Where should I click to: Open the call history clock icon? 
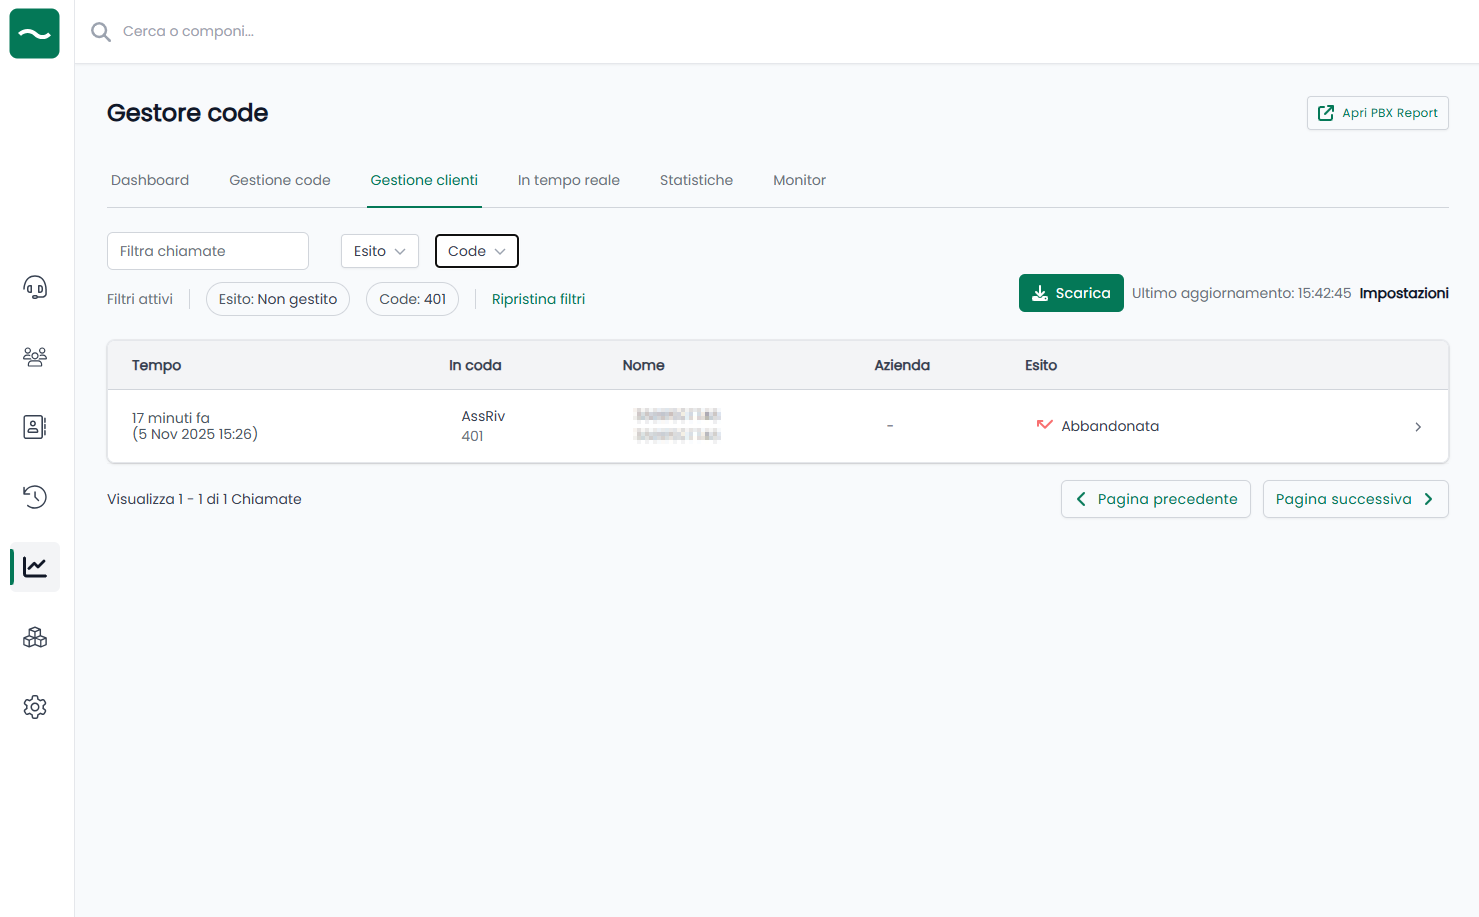pyautogui.click(x=35, y=497)
